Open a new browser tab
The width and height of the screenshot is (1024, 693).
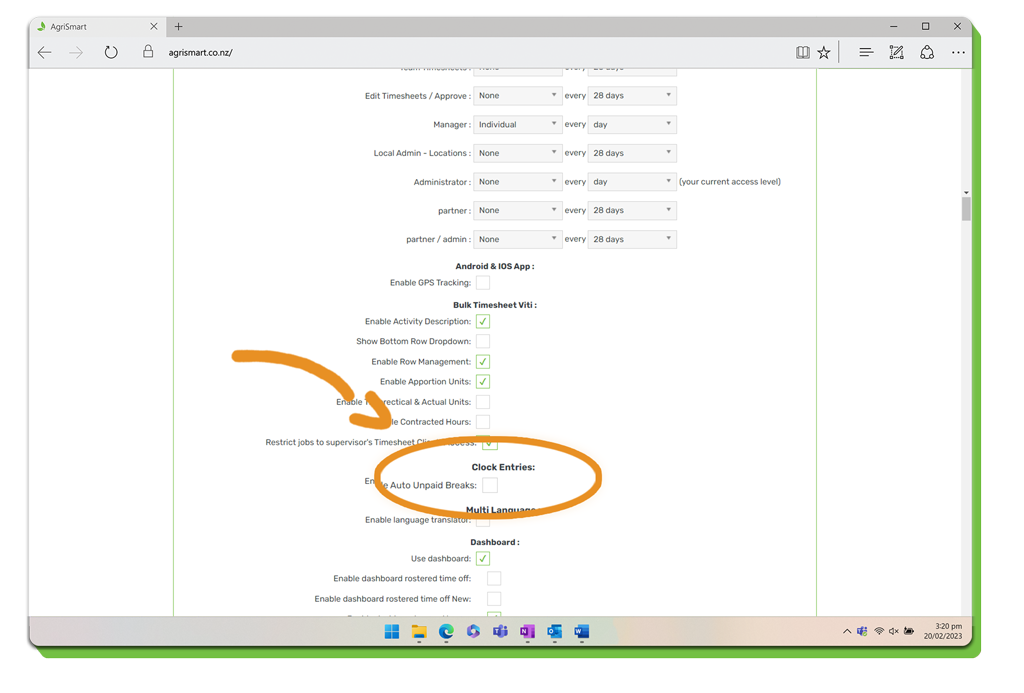(x=179, y=27)
